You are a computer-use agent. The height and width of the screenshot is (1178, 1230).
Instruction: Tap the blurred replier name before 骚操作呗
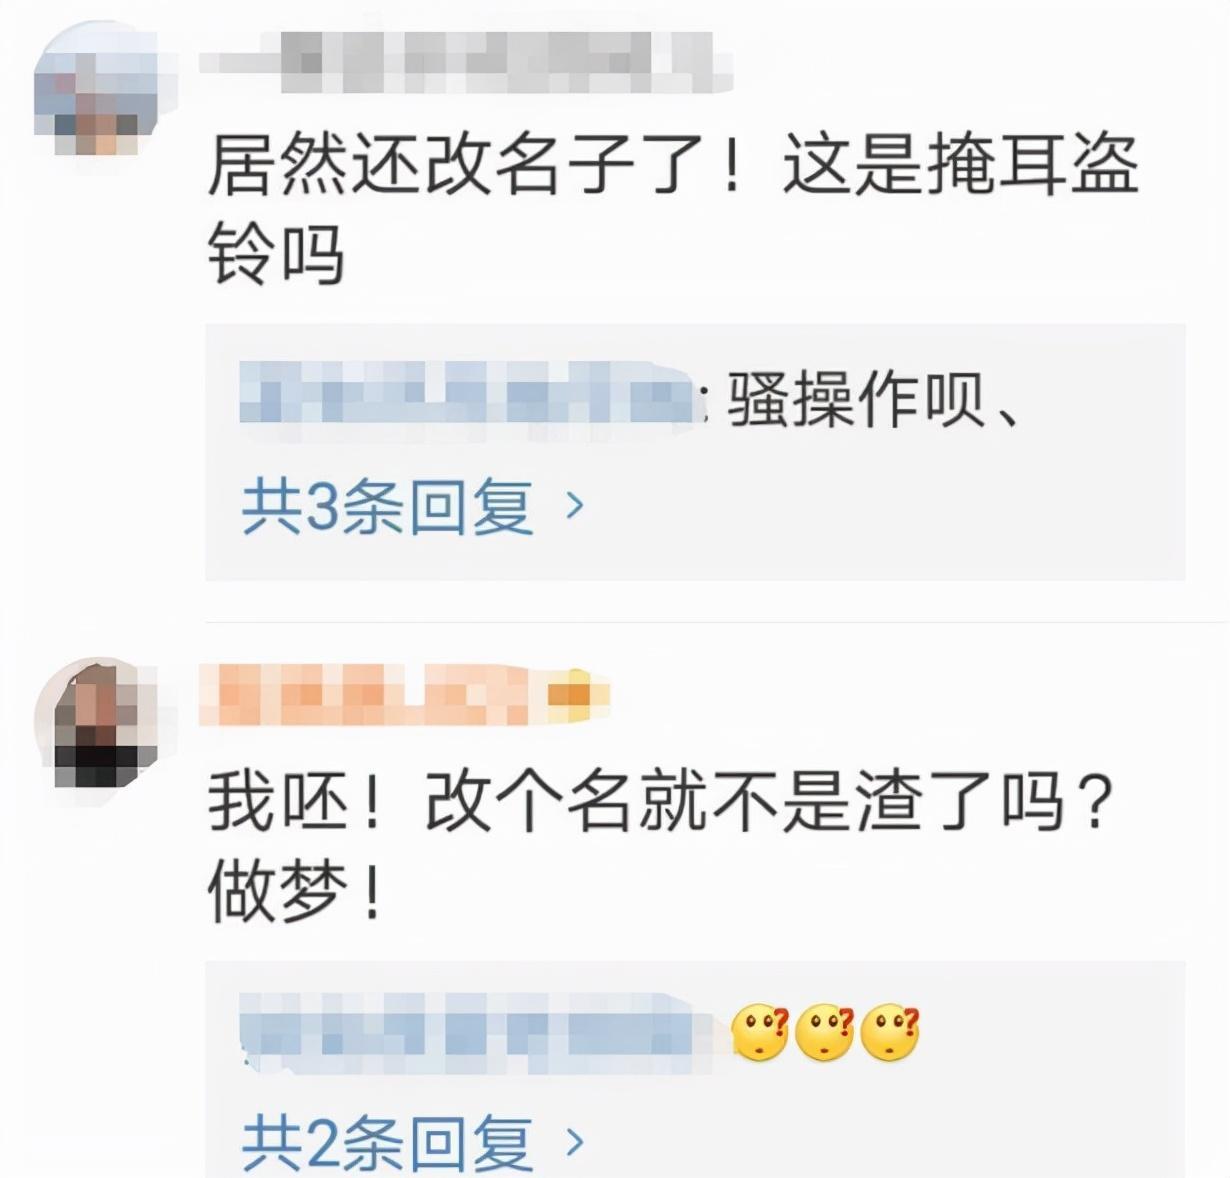coord(468,402)
